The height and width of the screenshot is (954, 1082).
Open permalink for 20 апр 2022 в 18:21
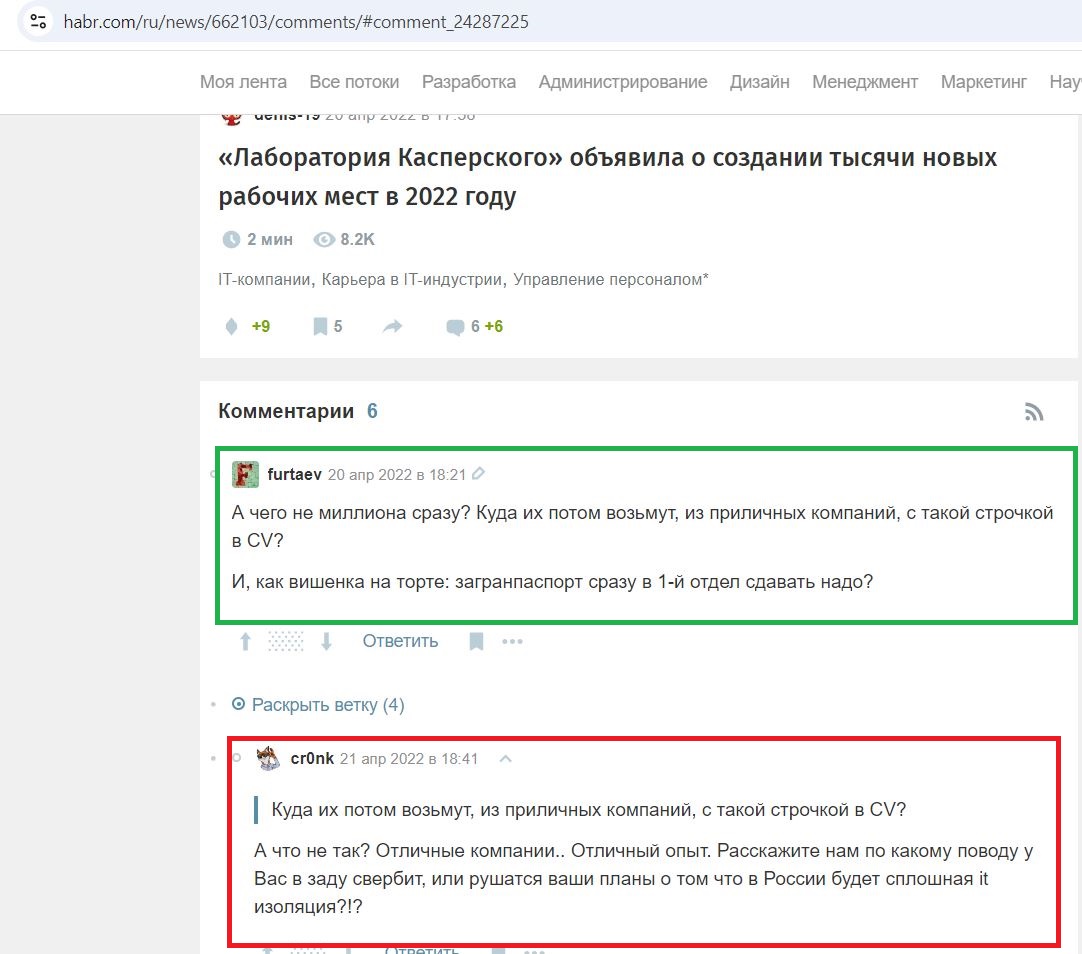click(397, 475)
